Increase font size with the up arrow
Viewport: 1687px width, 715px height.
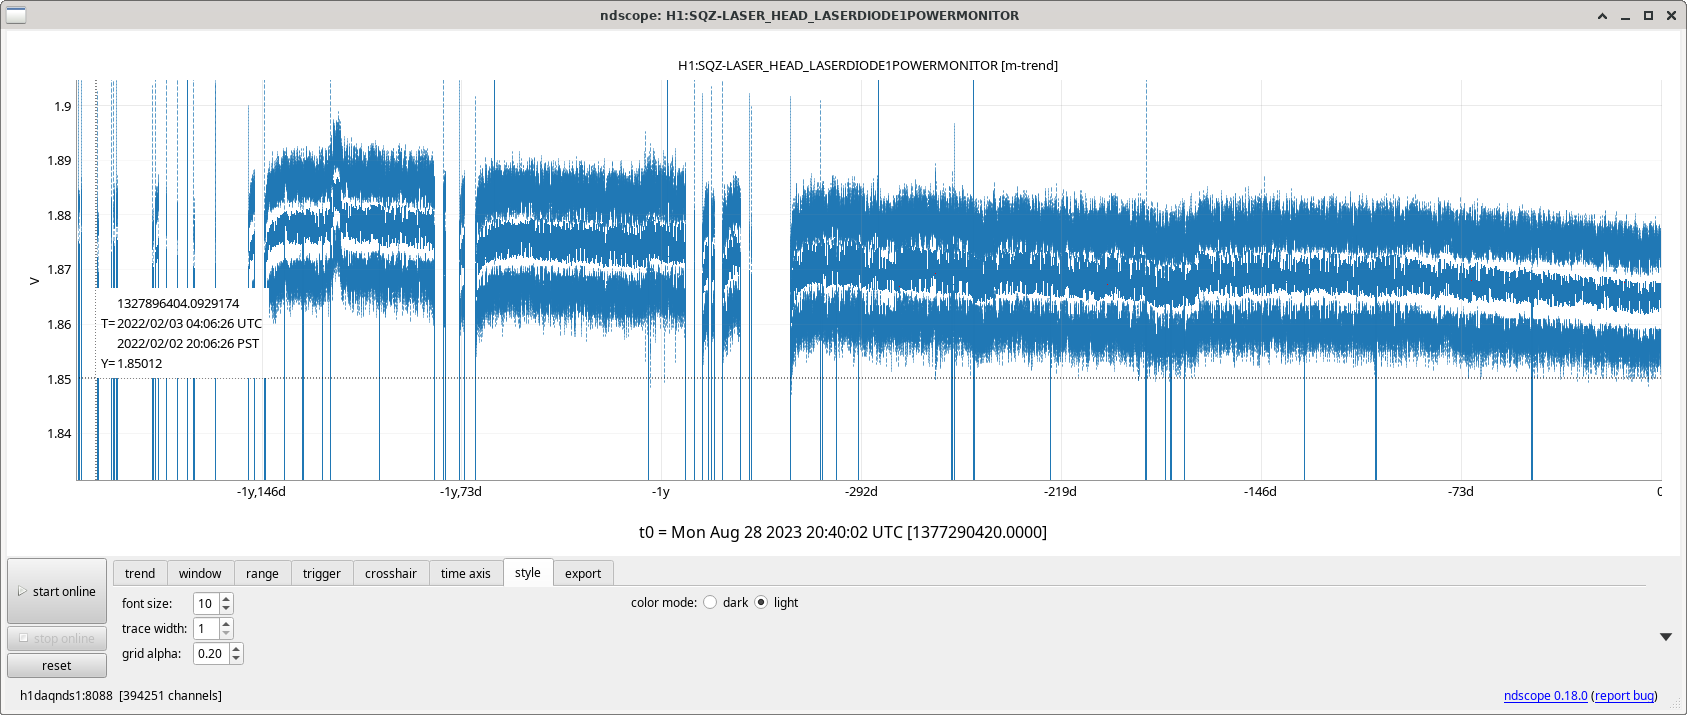pos(226,599)
